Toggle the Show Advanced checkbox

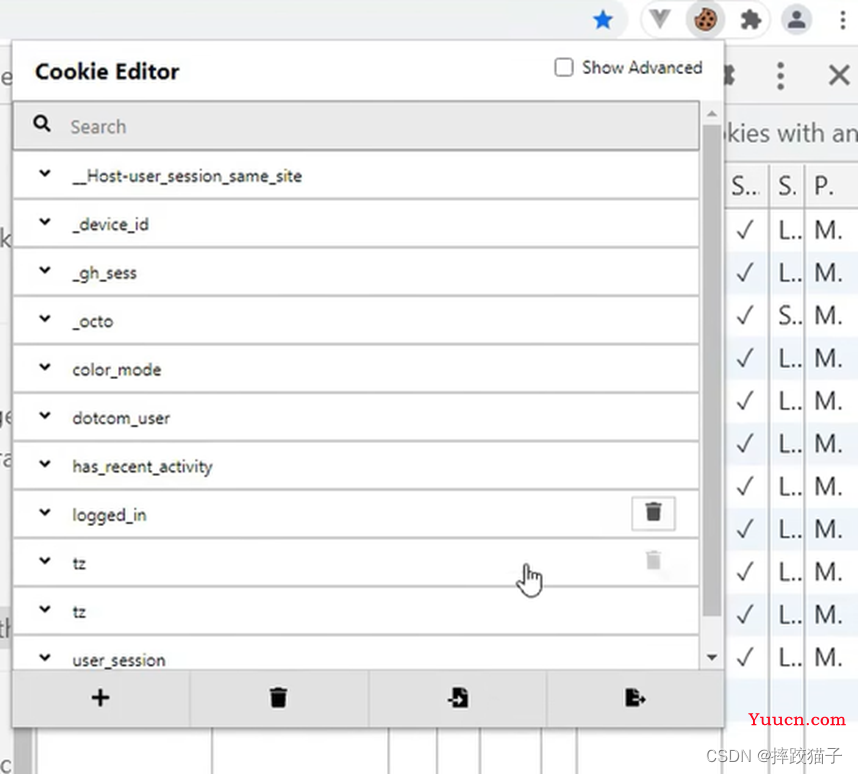(x=564, y=67)
